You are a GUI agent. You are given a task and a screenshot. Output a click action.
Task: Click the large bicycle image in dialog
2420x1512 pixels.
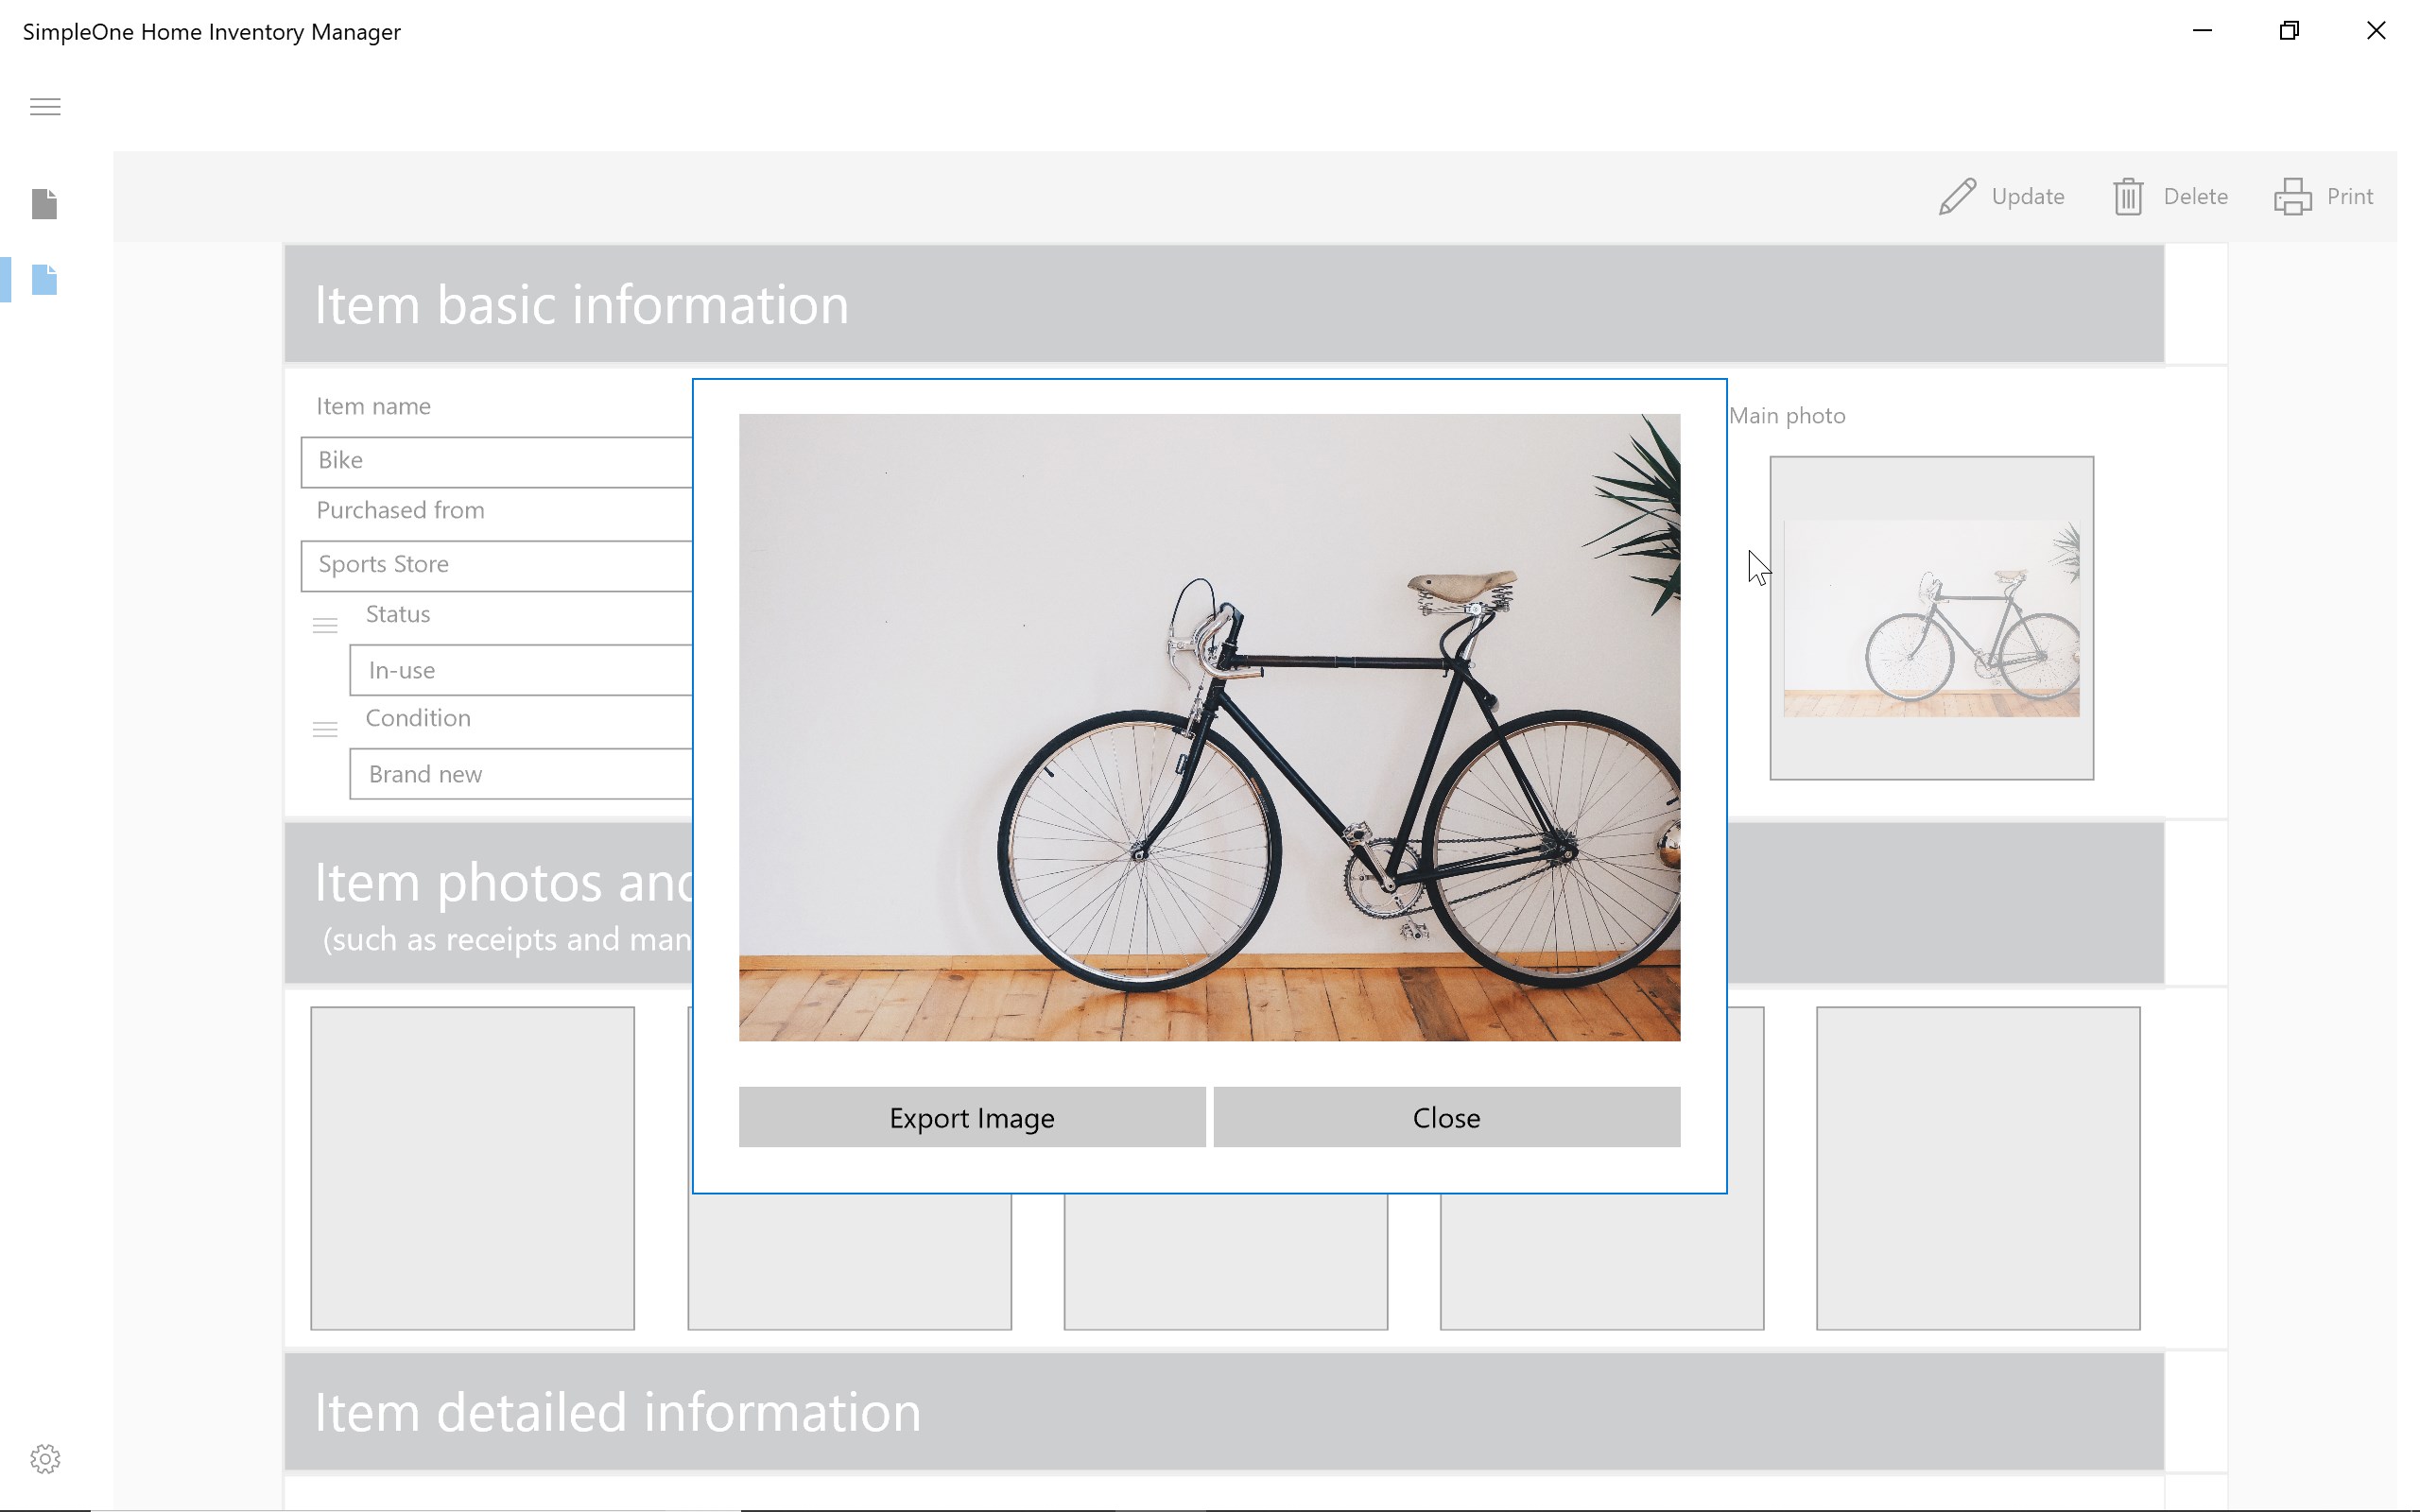(x=1209, y=727)
